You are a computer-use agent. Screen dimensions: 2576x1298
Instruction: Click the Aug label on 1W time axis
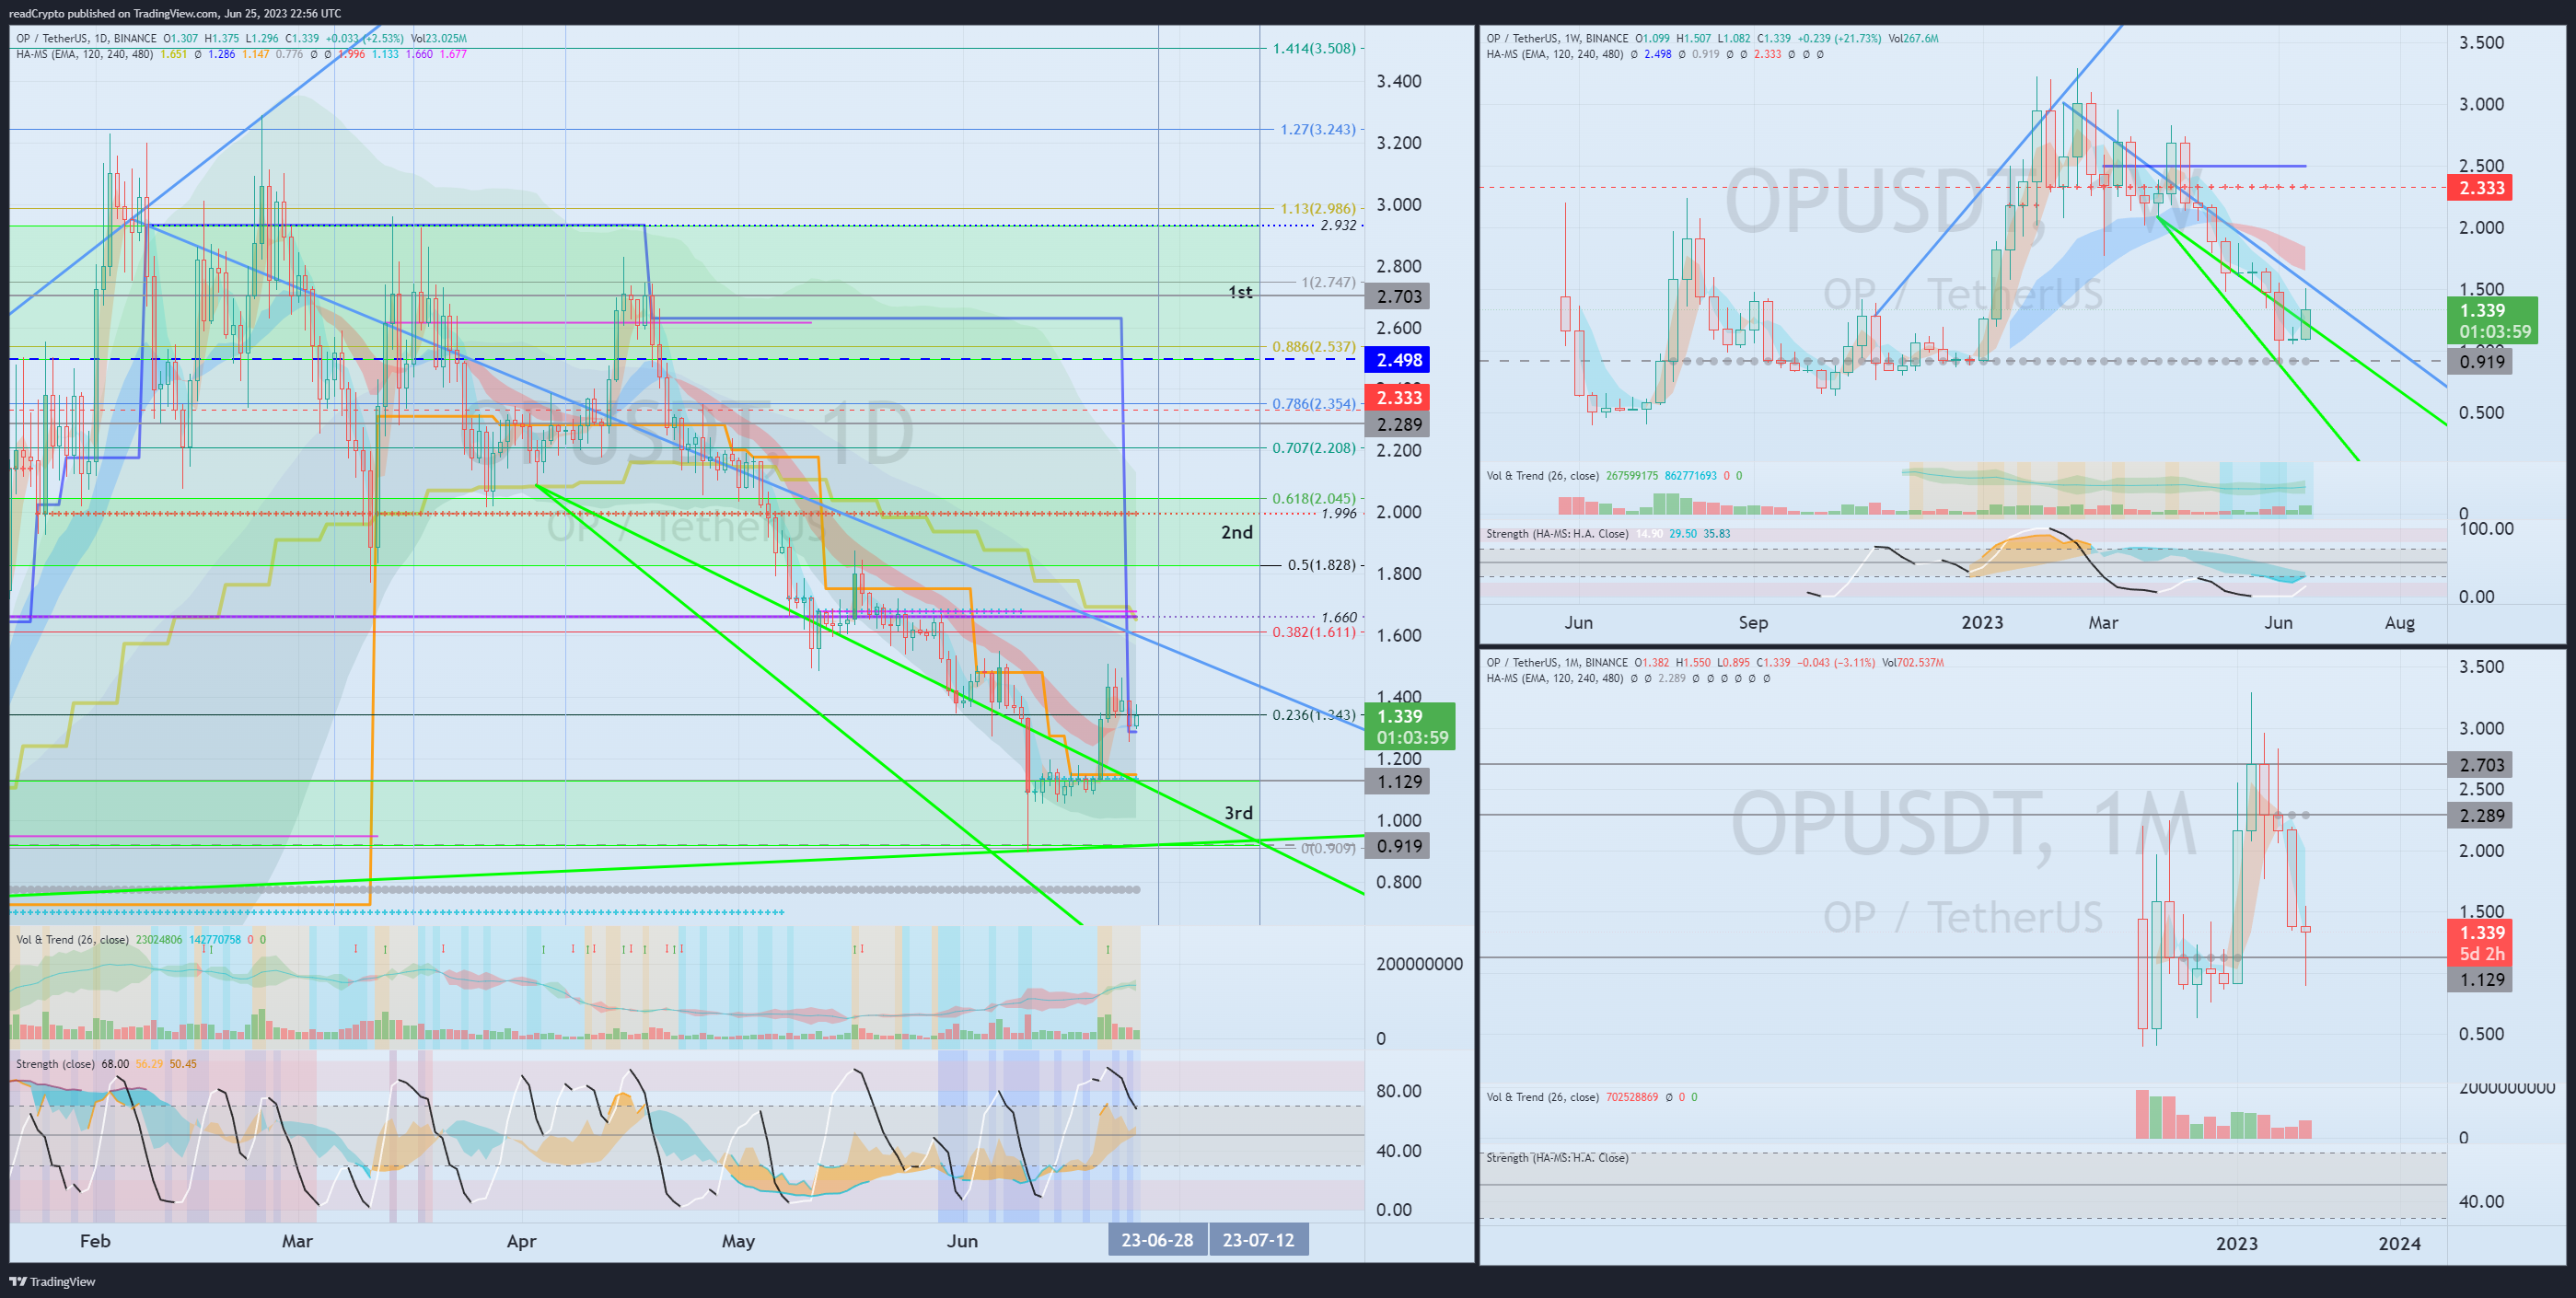(2399, 622)
